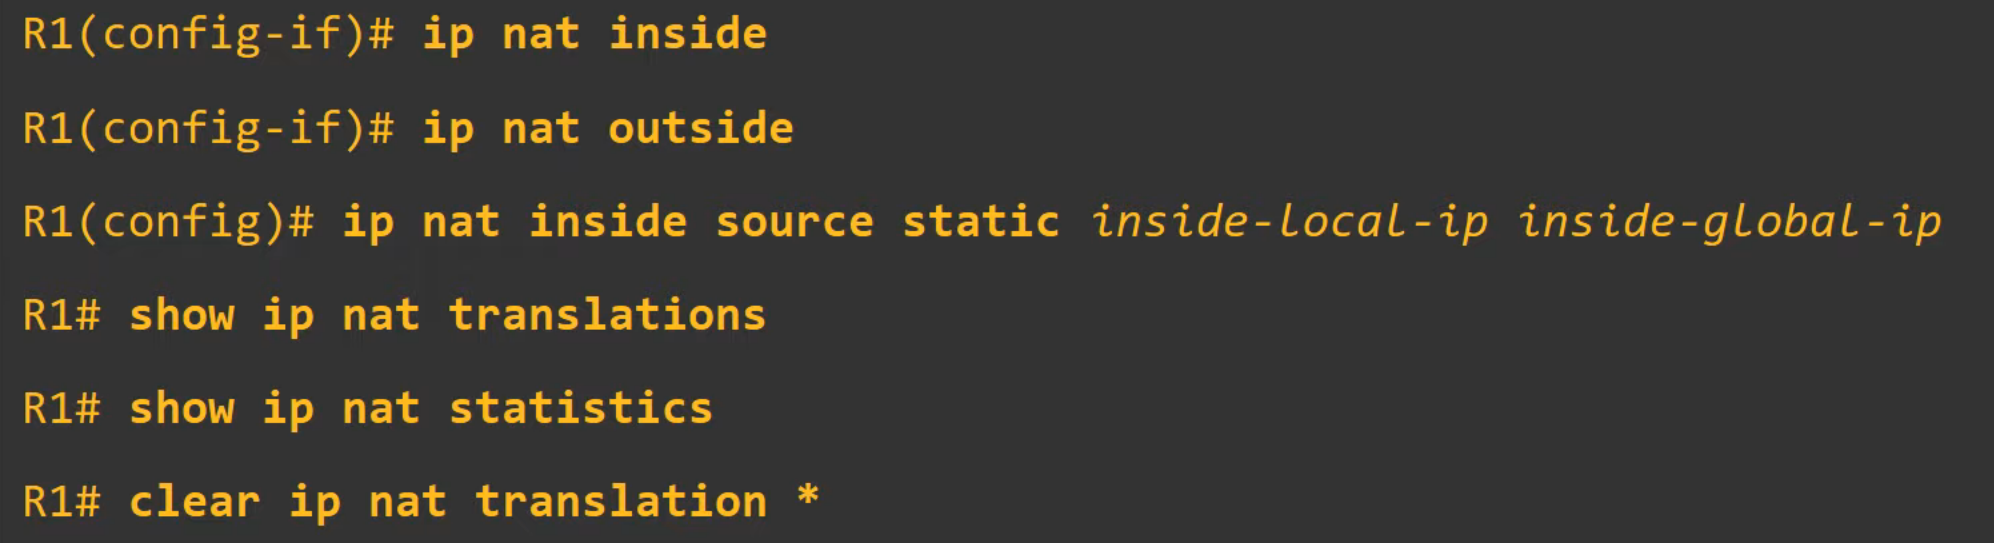This screenshot has height=543, width=1994.
Task: Click the "ip nat inside" command on the first line
Action: [x=594, y=35]
